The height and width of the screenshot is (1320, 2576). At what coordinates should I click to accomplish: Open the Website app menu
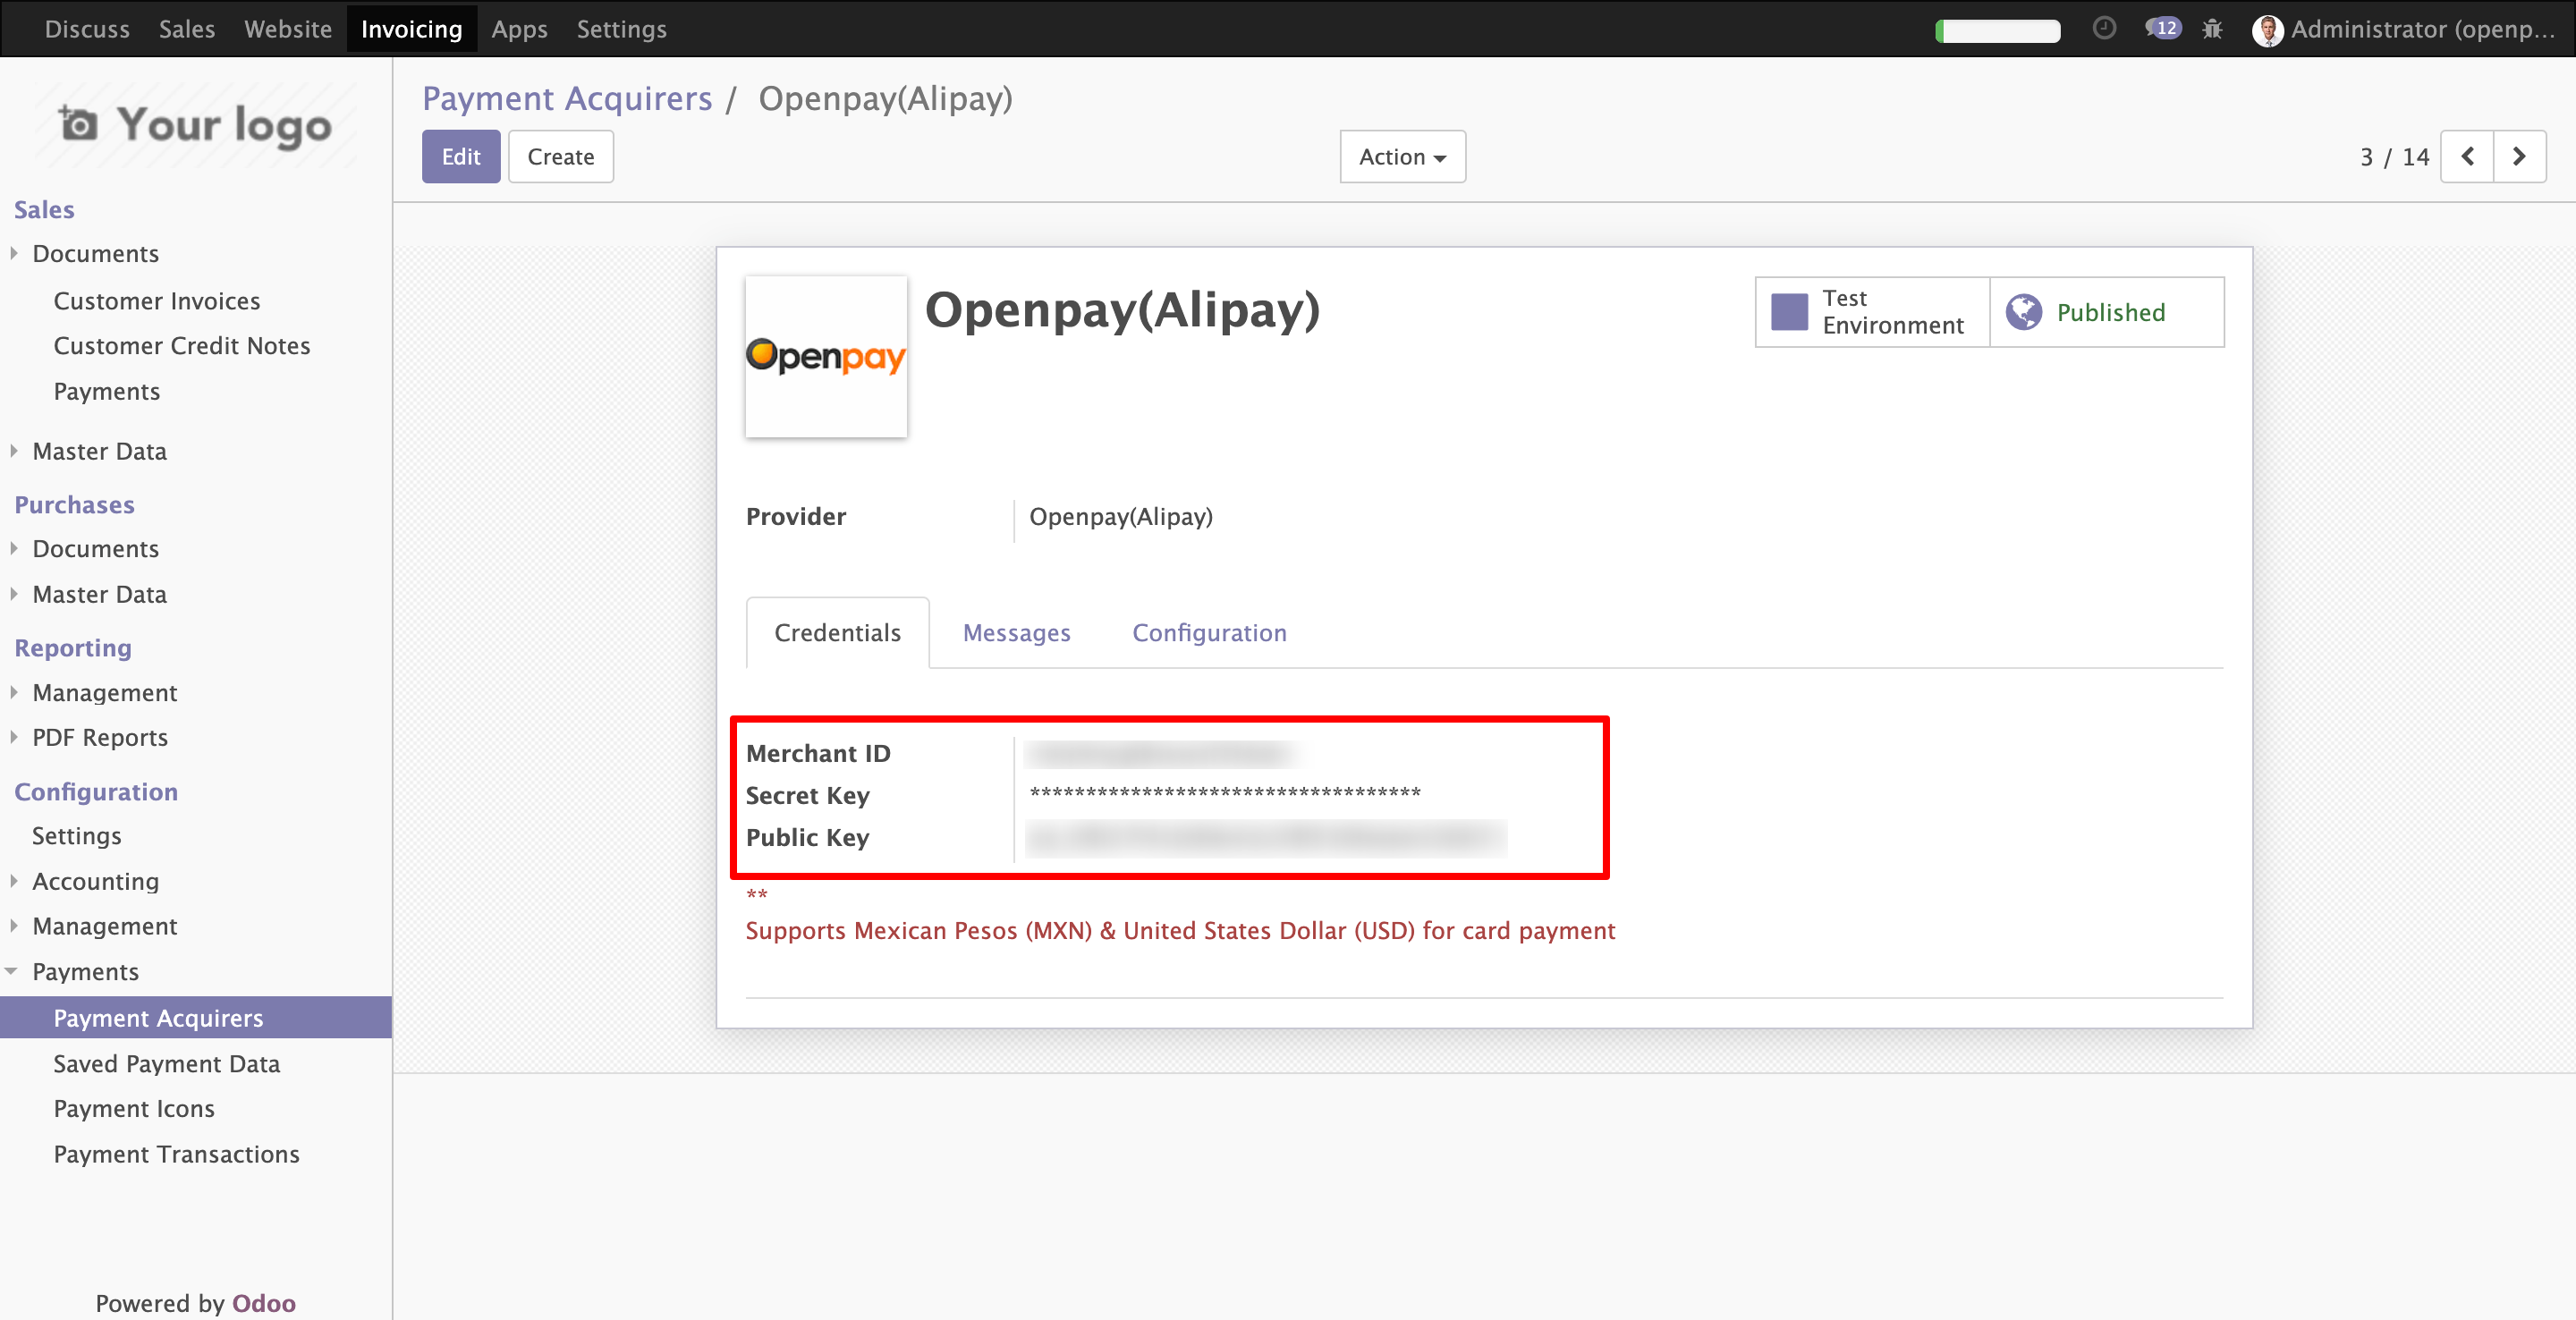(x=288, y=29)
